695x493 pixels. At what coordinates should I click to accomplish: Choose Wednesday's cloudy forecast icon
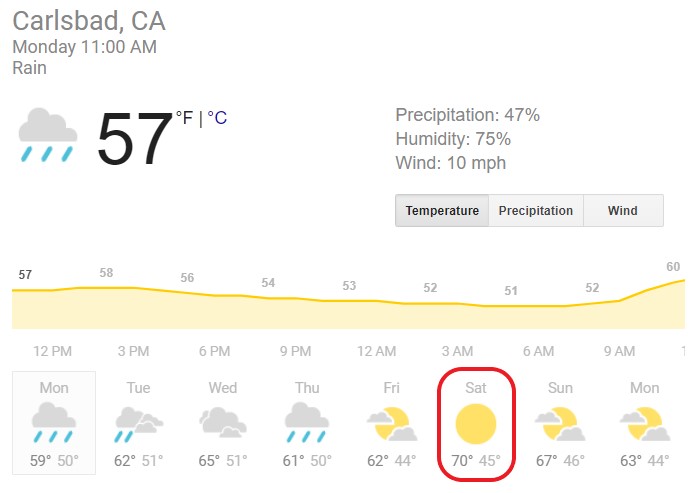point(223,423)
